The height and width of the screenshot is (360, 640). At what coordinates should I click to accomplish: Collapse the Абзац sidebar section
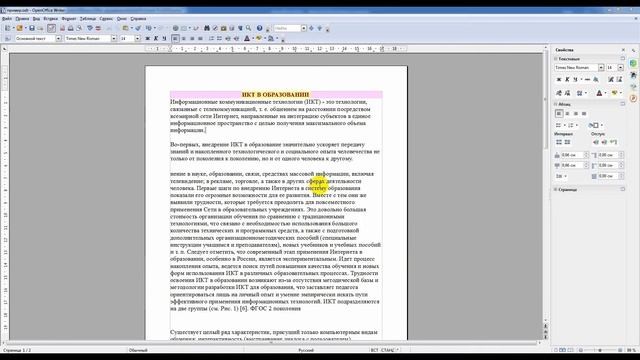tap(555, 104)
